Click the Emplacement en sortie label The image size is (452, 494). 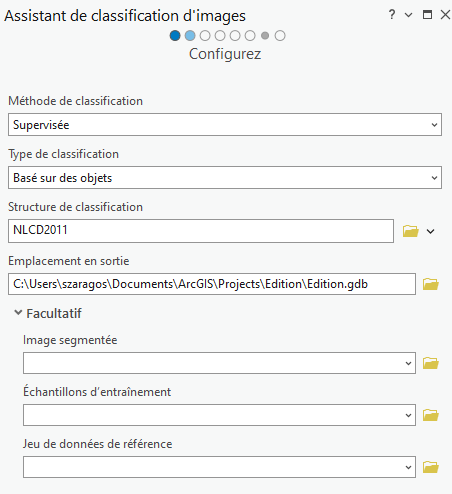[x=69, y=261]
